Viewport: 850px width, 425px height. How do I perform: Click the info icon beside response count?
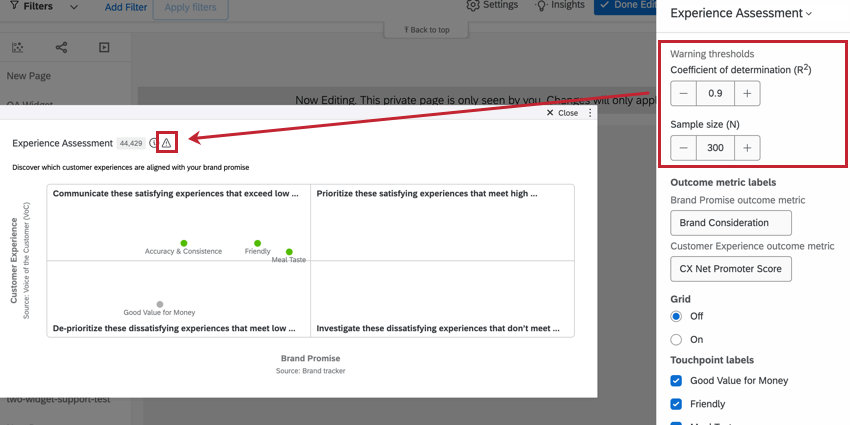click(153, 143)
